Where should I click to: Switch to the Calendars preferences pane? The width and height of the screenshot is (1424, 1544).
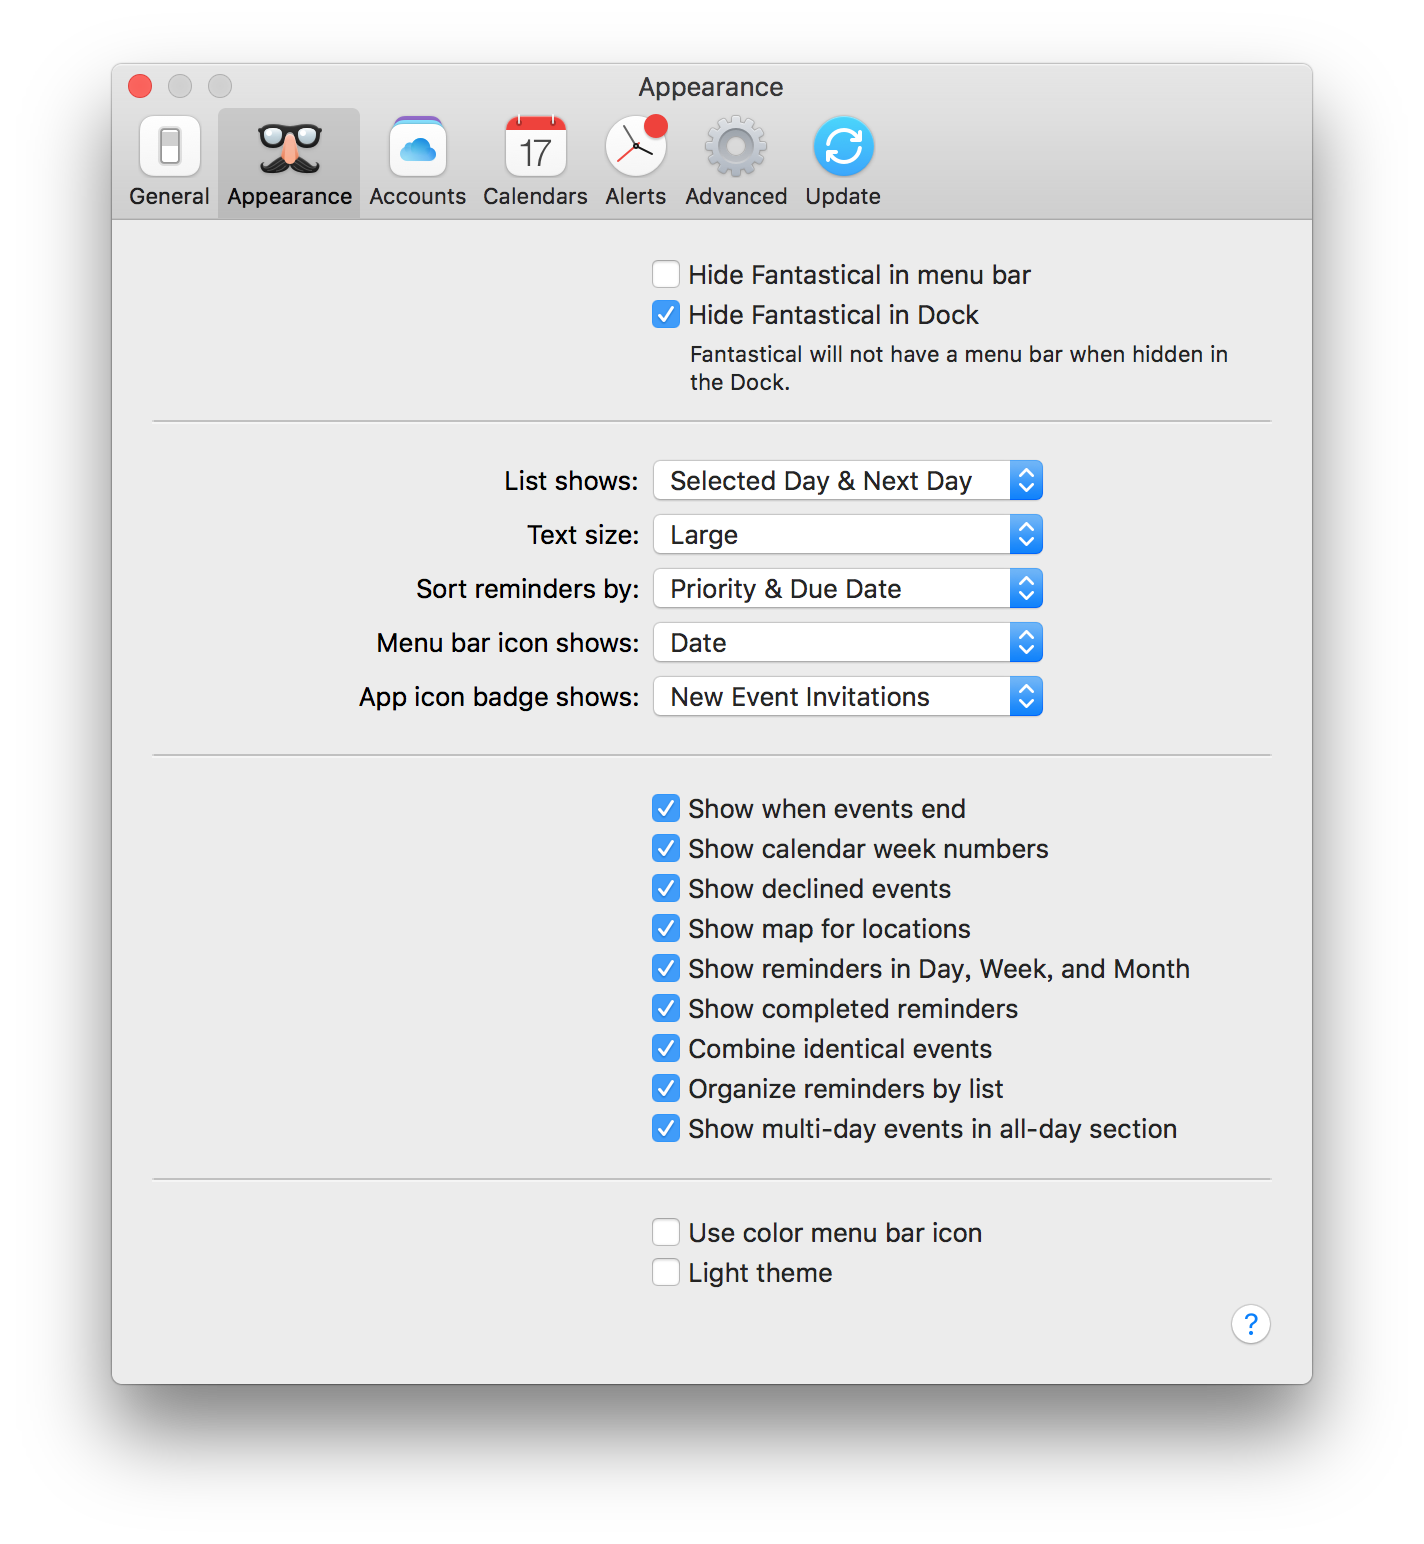click(x=535, y=162)
